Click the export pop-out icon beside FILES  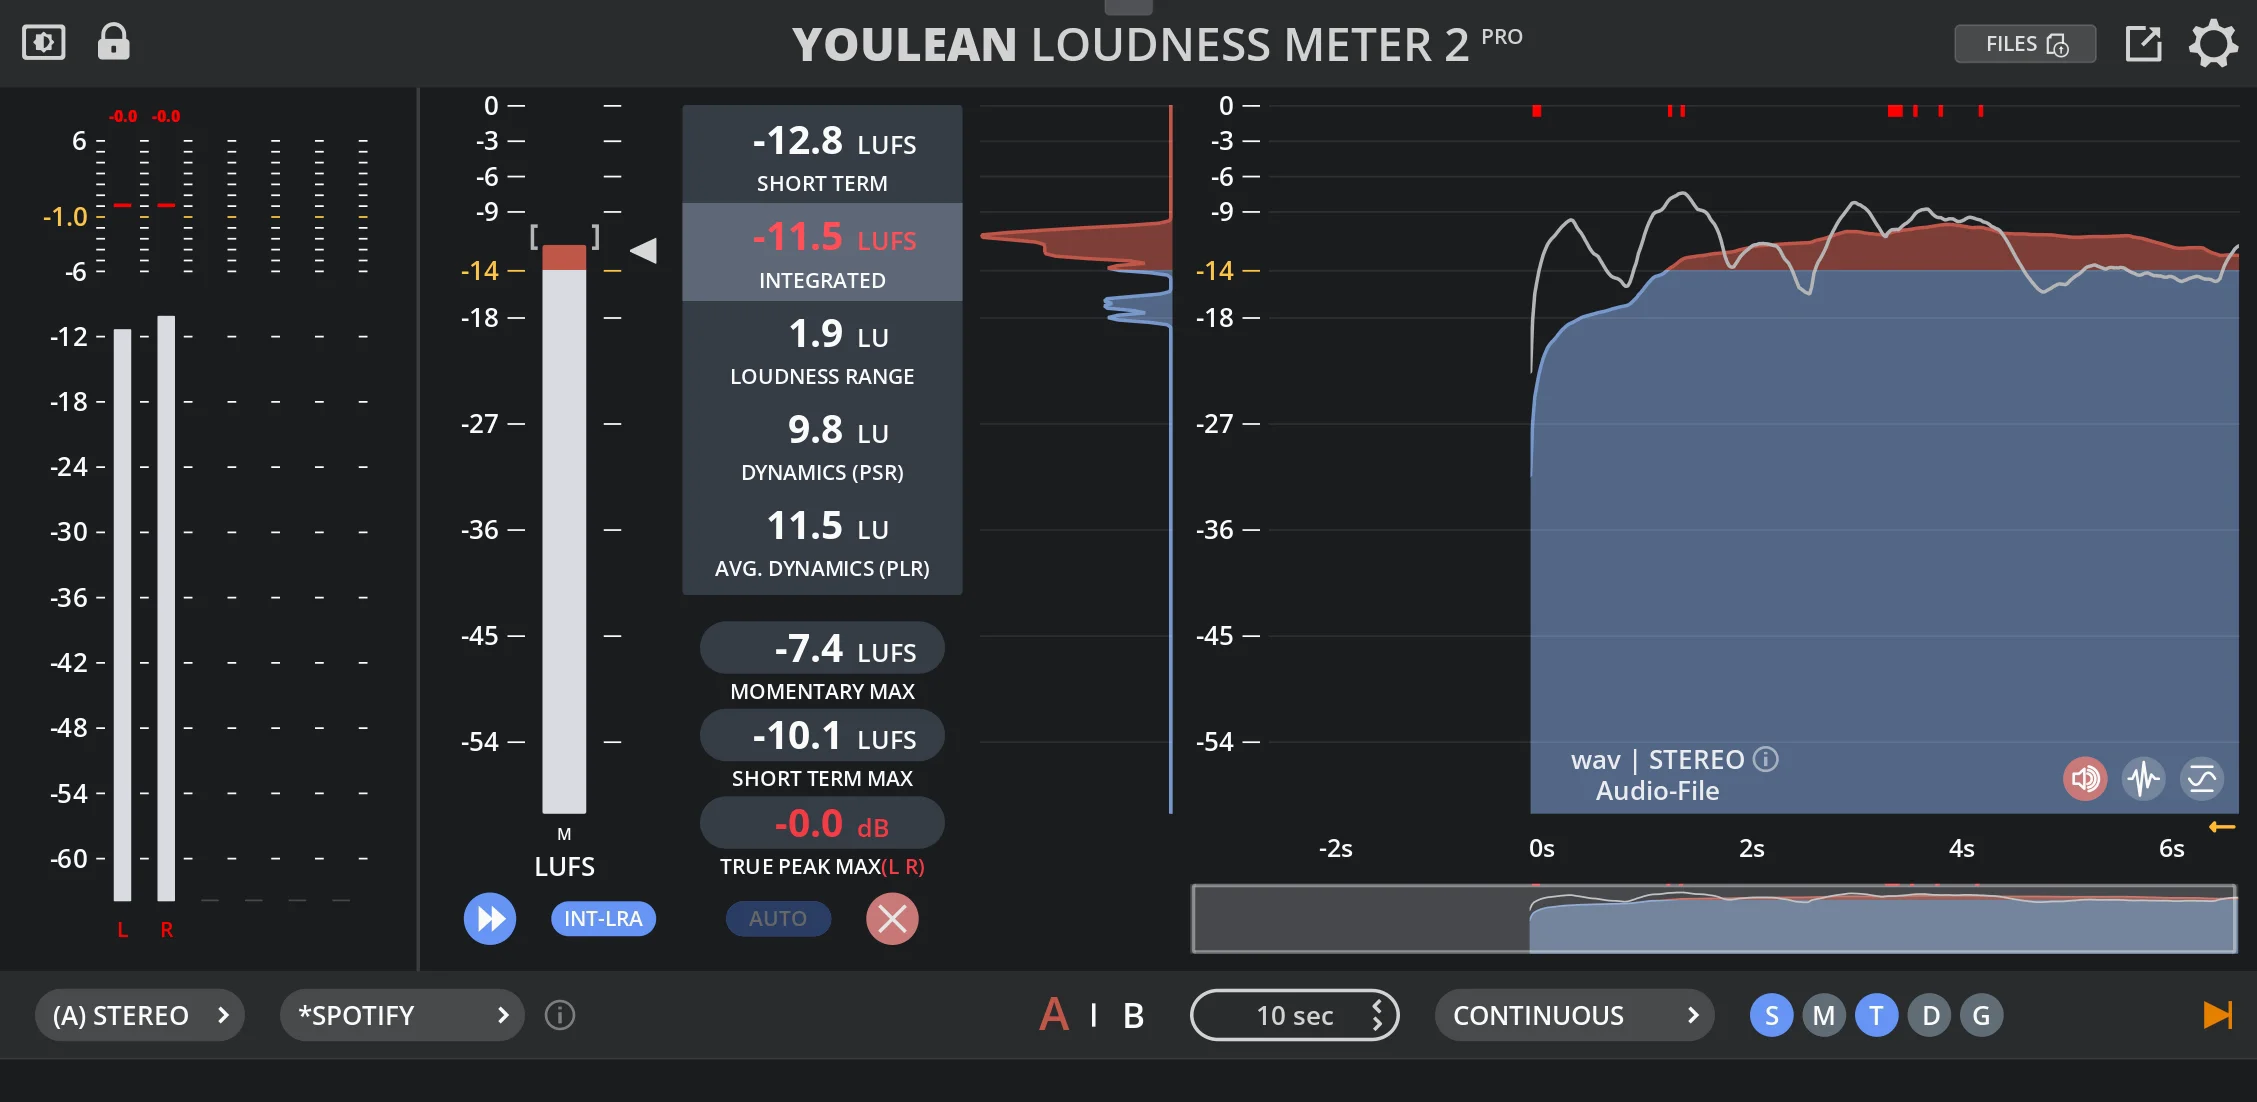(2142, 42)
